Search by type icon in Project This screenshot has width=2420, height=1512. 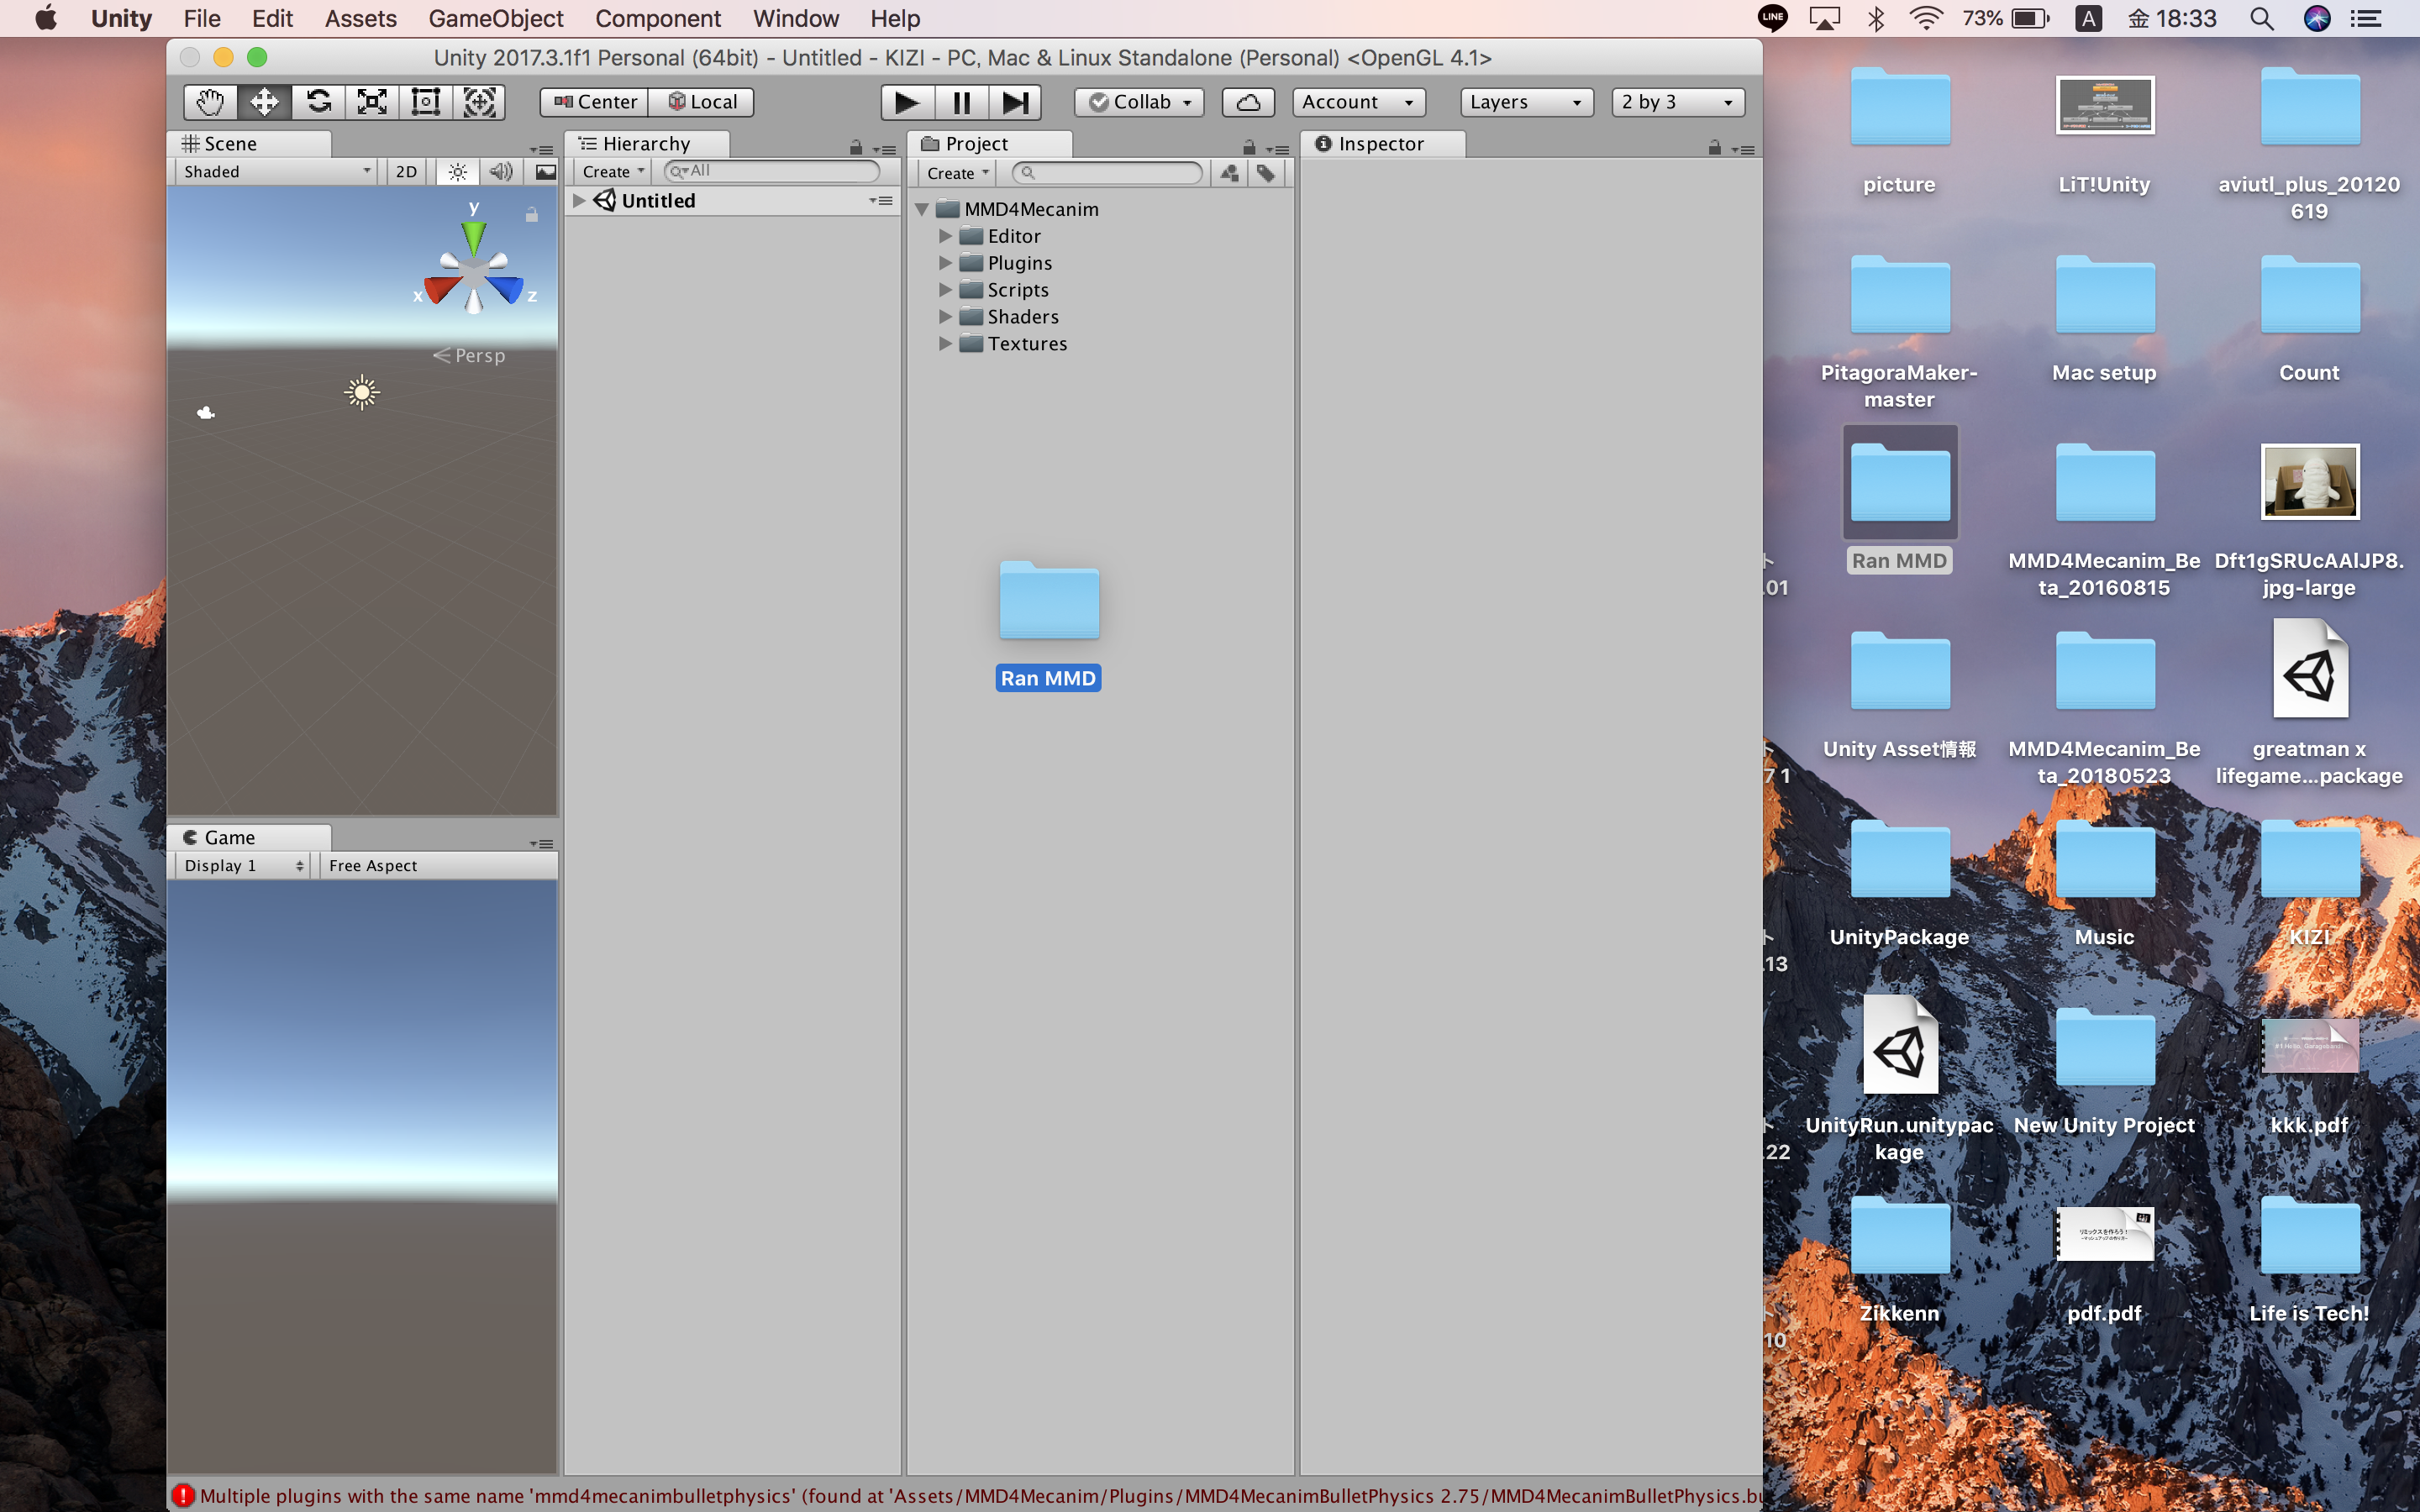tap(1230, 173)
